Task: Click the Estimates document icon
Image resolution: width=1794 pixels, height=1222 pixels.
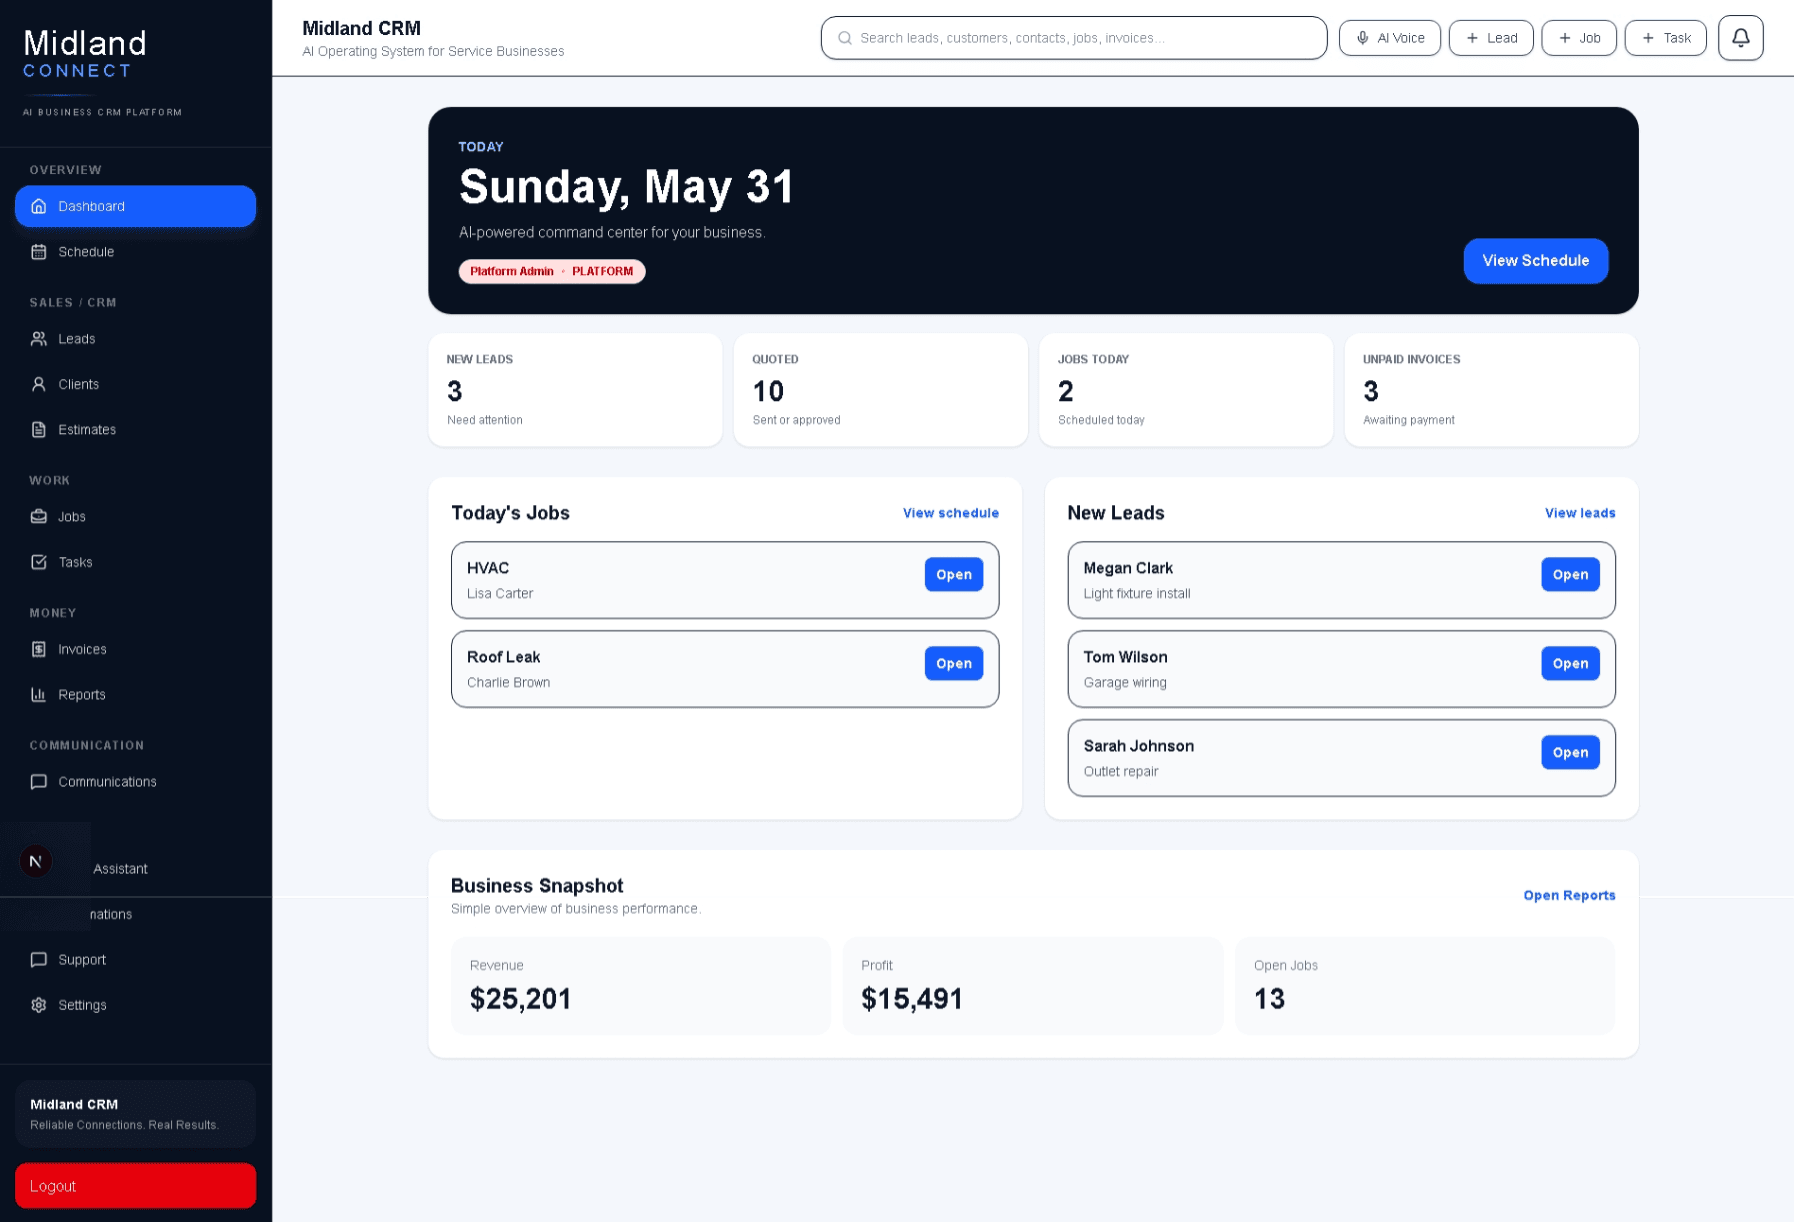Action: point(39,430)
